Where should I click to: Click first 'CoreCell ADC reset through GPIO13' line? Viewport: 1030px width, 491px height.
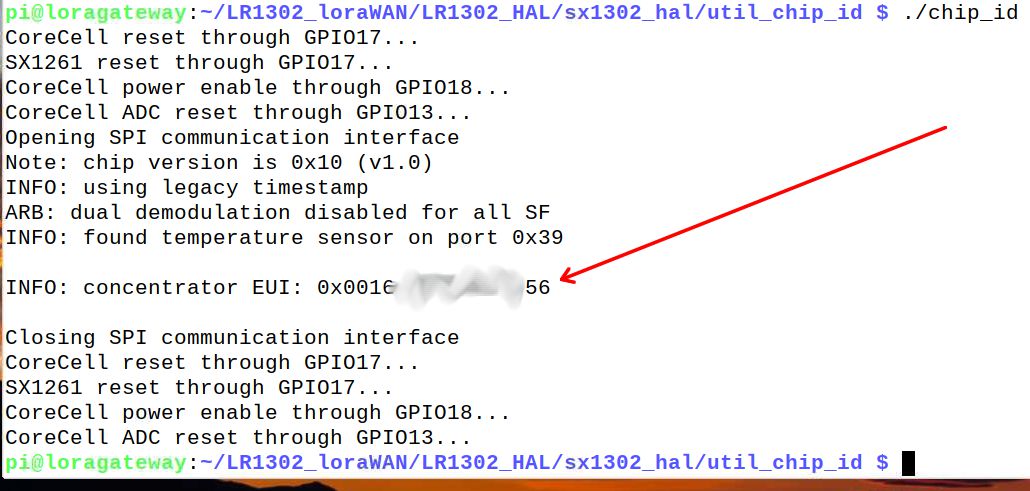[x=238, y=113]
